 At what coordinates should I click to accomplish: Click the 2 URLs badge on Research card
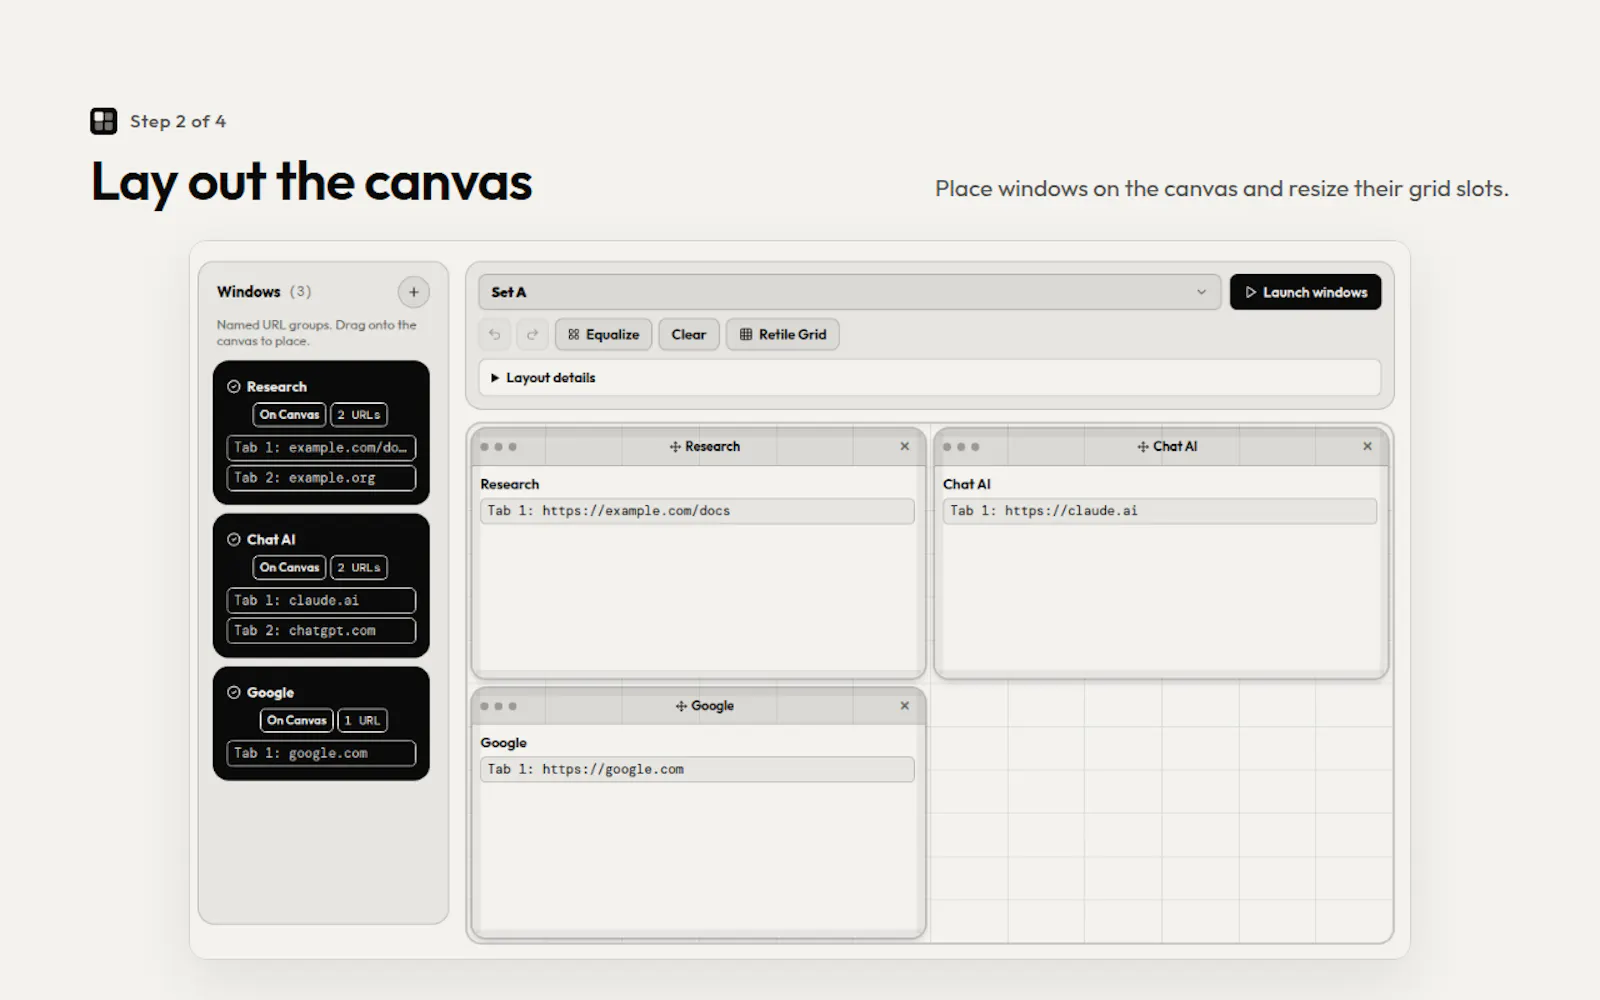pos(359,415)
